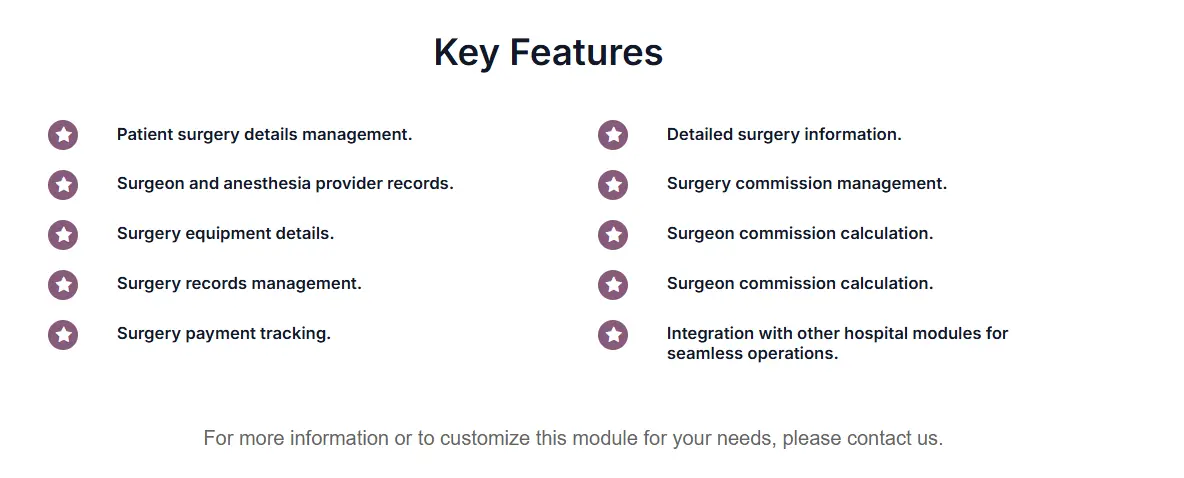Select the Surgeon and anesthesia provider records text

pos(285,184)
